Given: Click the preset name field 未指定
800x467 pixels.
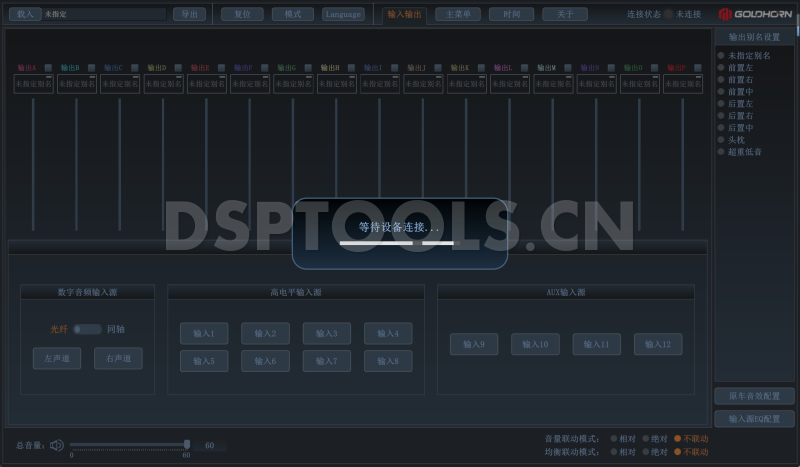Looking at the screenshot, I should pyautogui.click(x=105, y=14).
